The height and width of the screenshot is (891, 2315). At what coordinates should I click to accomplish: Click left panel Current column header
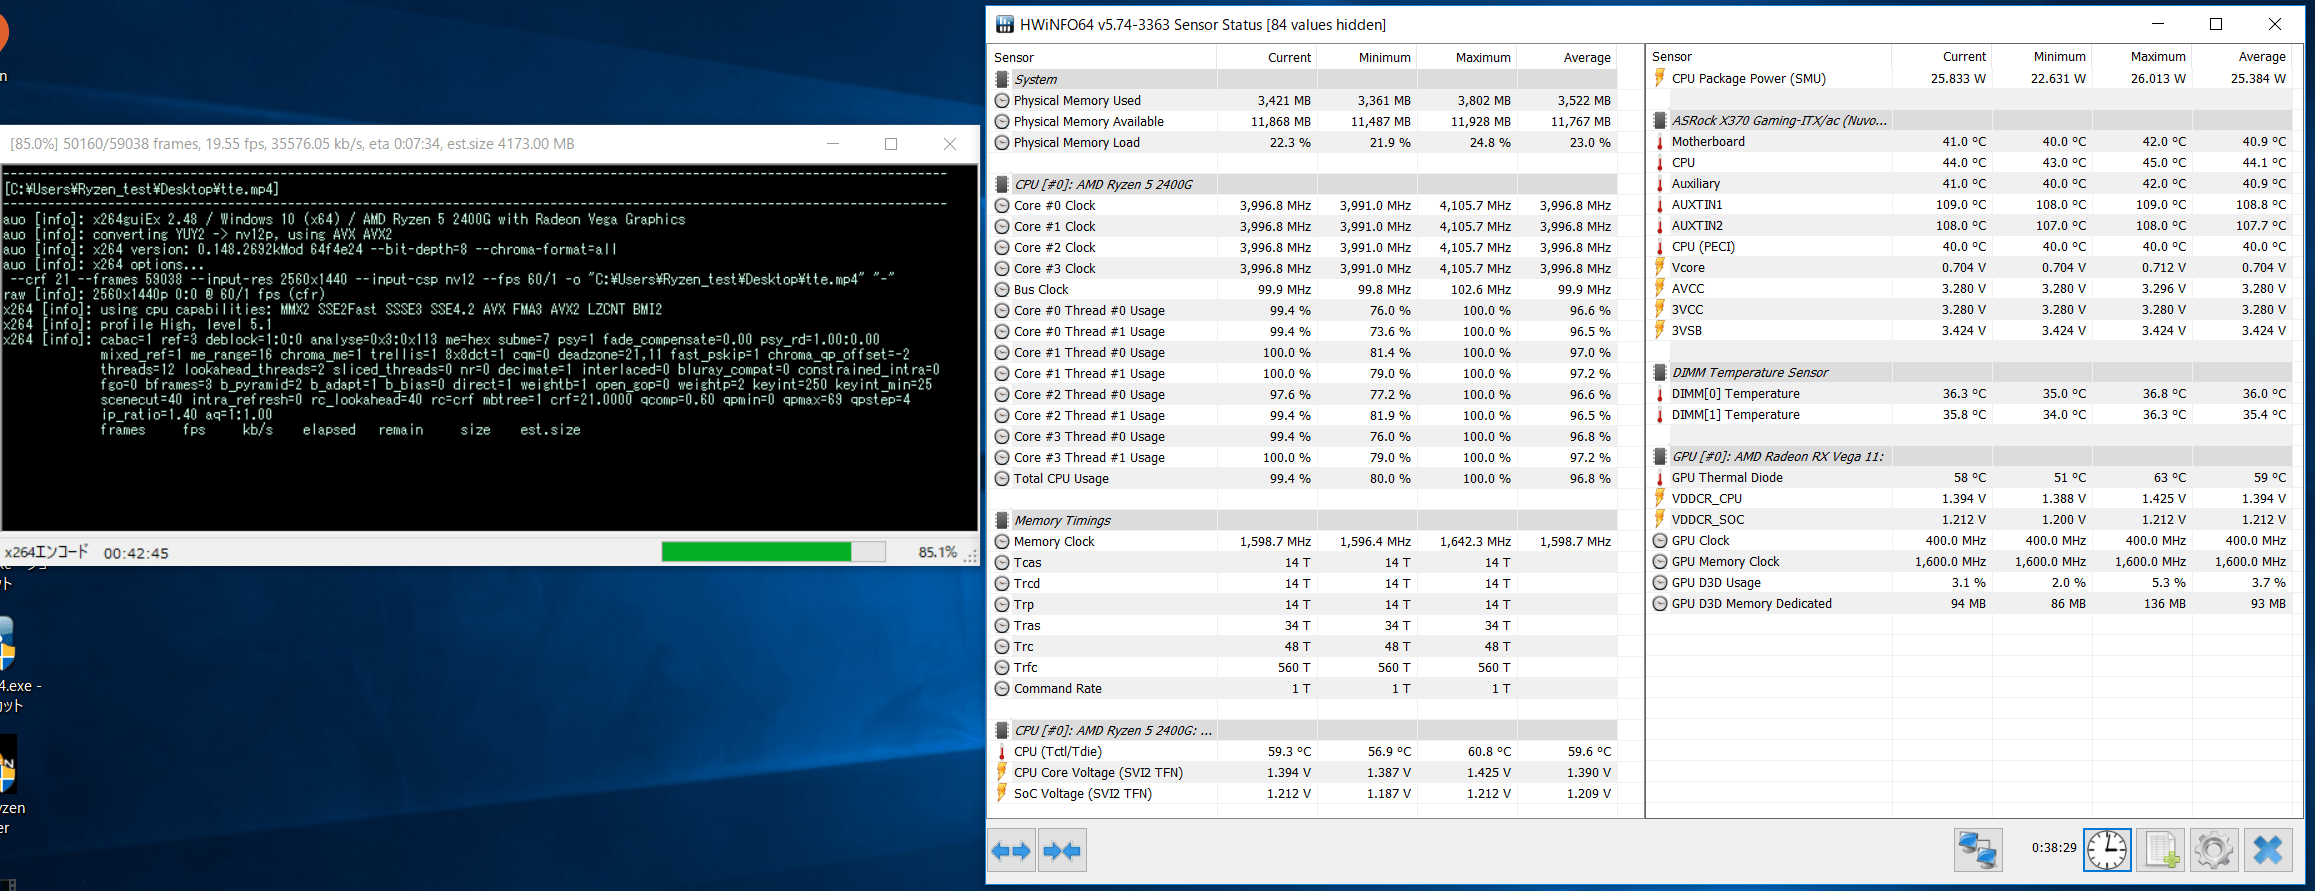pyautogui.click(x=1267, y=57)
